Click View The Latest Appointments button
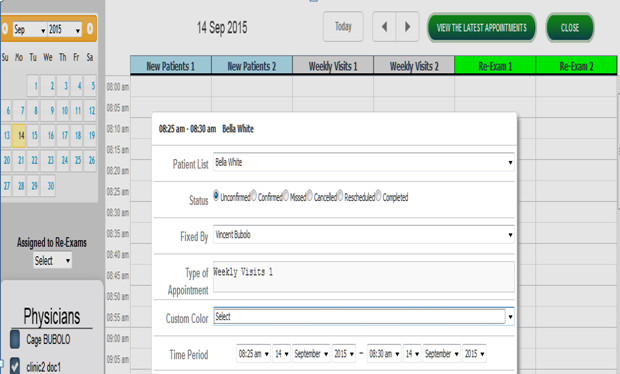 coord(482,28)
